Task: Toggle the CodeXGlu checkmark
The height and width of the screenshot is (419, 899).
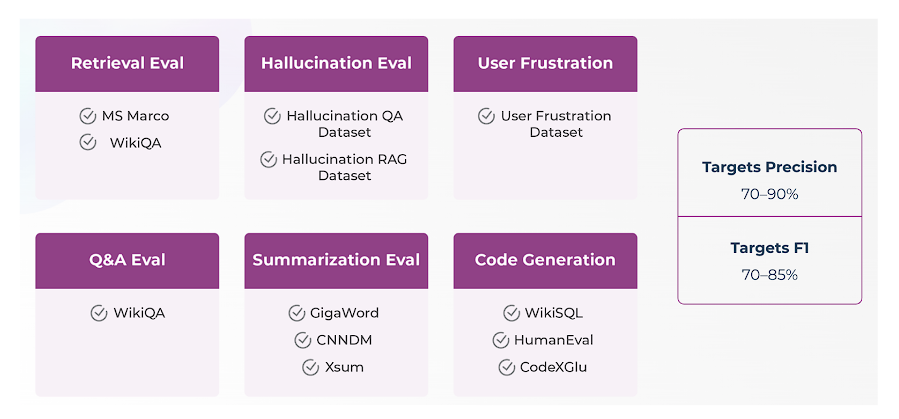Action: pyautogui.click(x=506, y=367)
